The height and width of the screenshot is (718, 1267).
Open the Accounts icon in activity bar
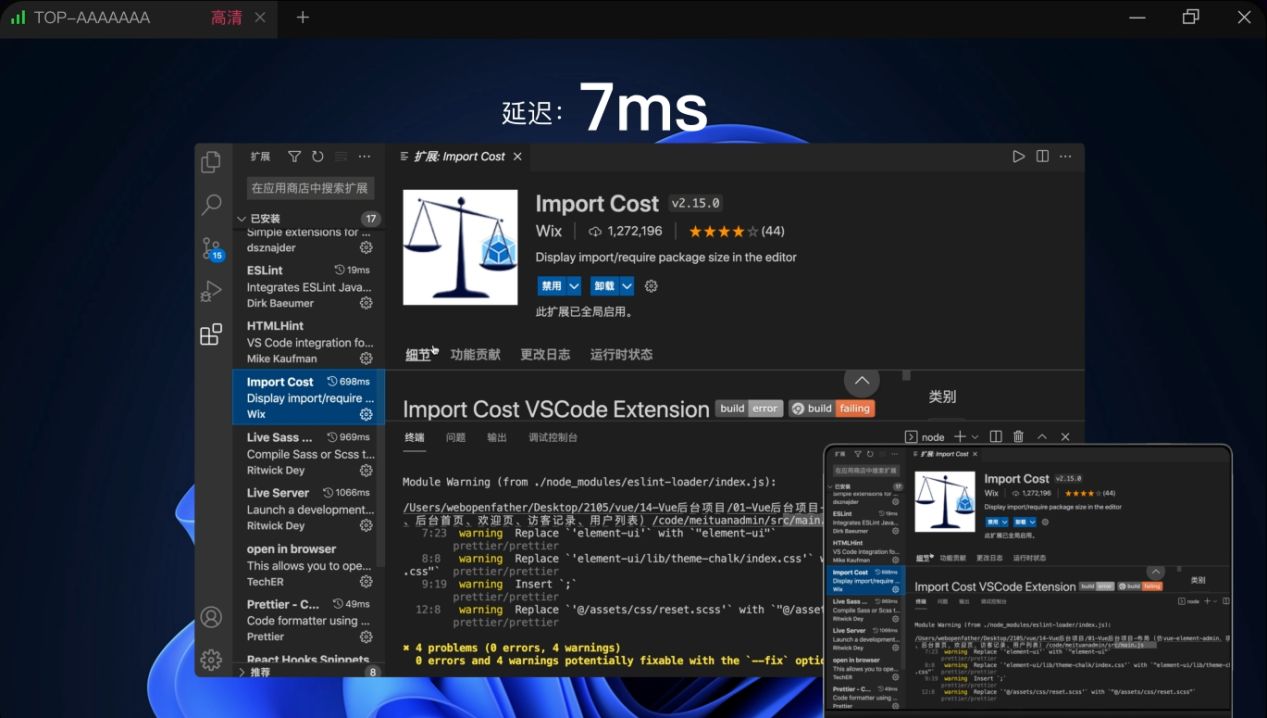211,617
